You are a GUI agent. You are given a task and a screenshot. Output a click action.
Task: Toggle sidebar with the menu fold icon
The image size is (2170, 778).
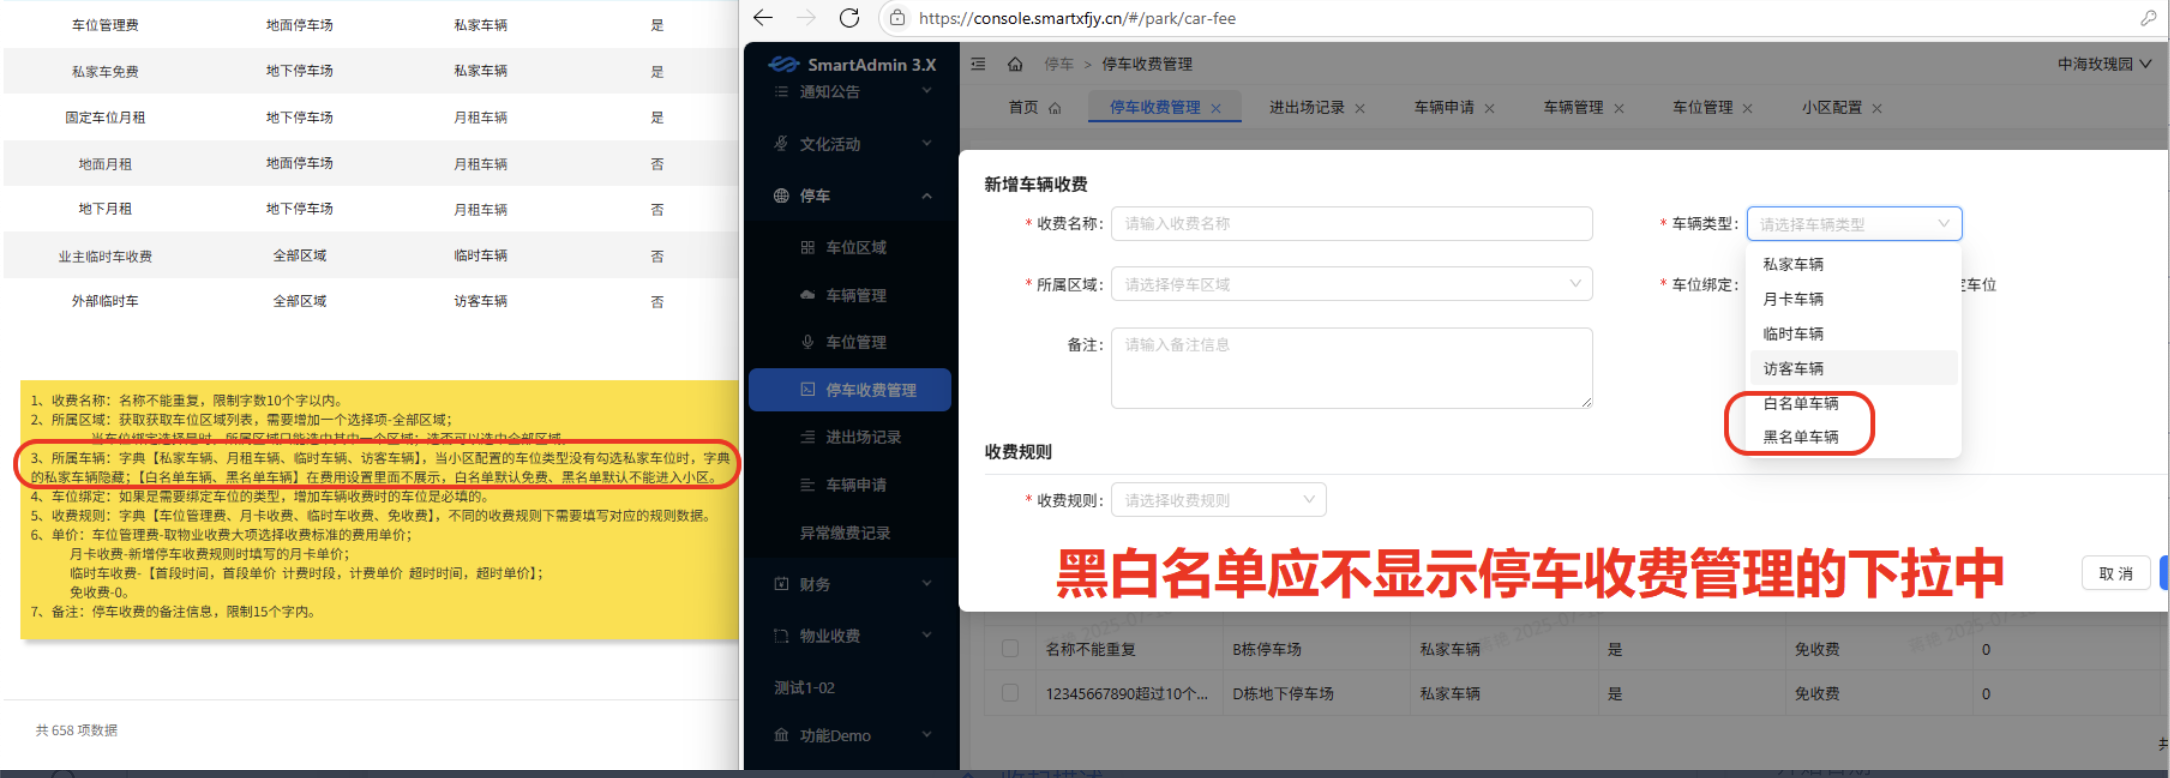978,64
